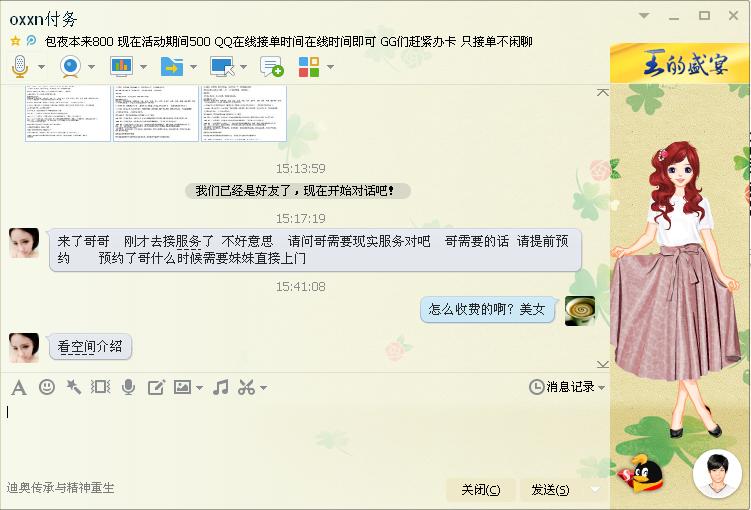Image resolution: width=751 pixels, height=510 pixels.
Task: Share music with the note icon
Action: [x=220, y=386]
